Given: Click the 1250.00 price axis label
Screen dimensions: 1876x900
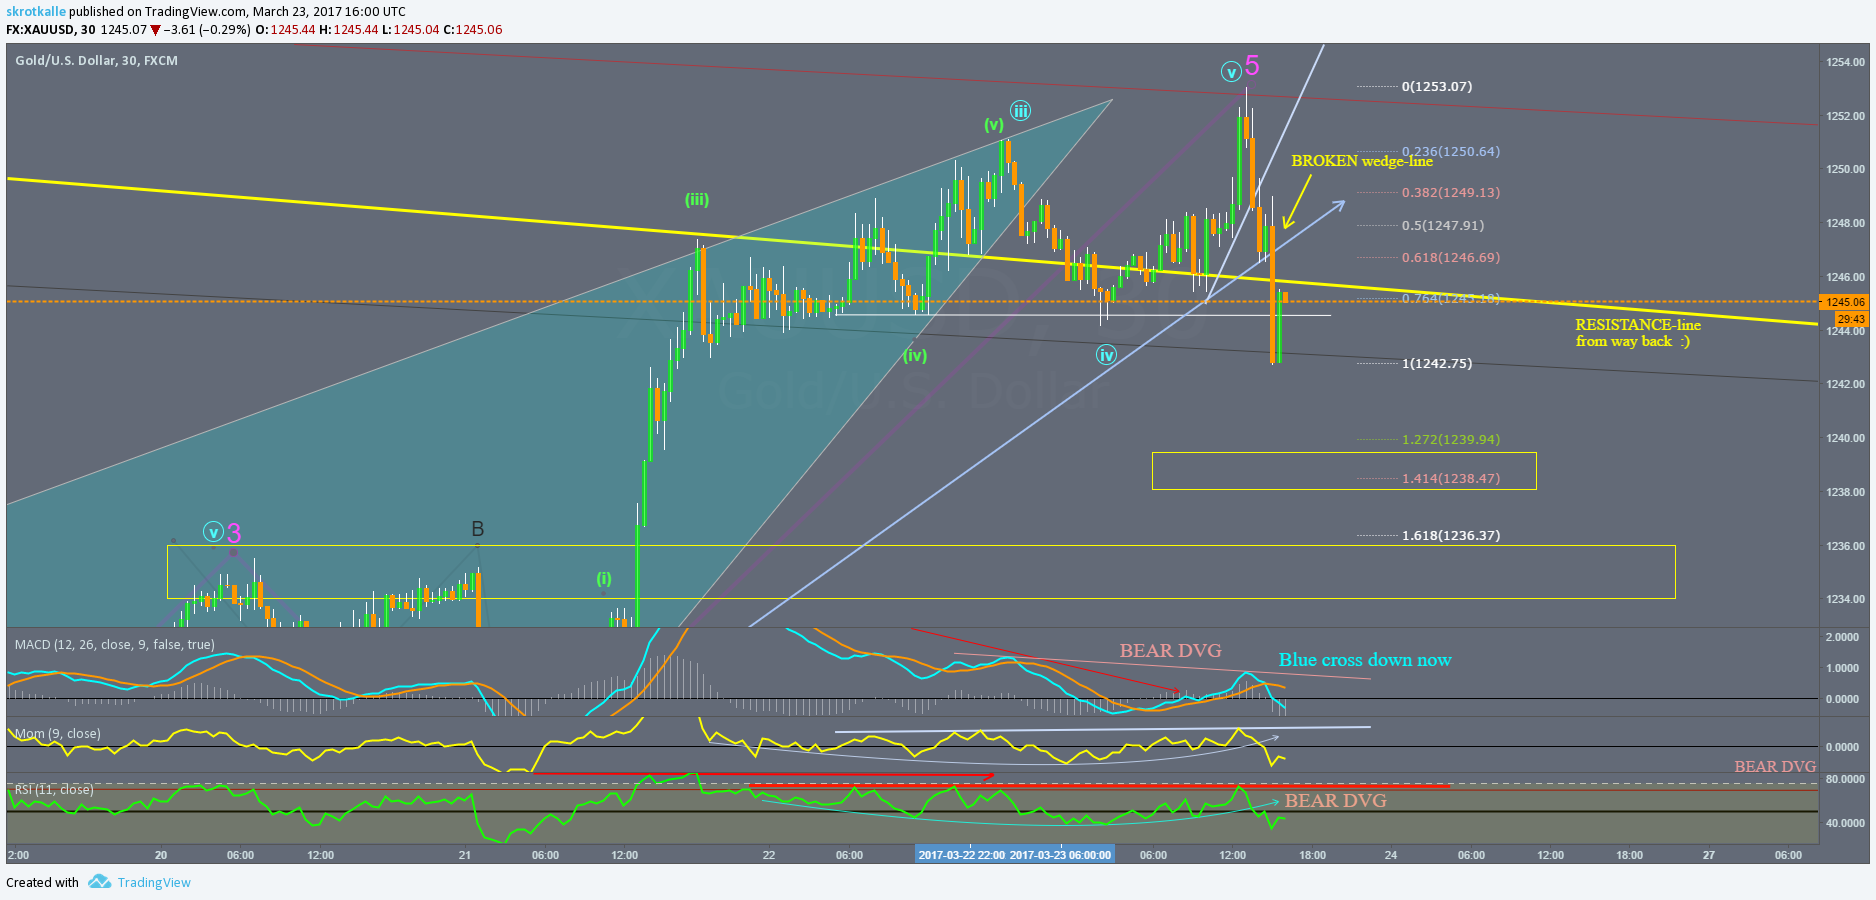Looking at the screenshot, I should 1846,170.
